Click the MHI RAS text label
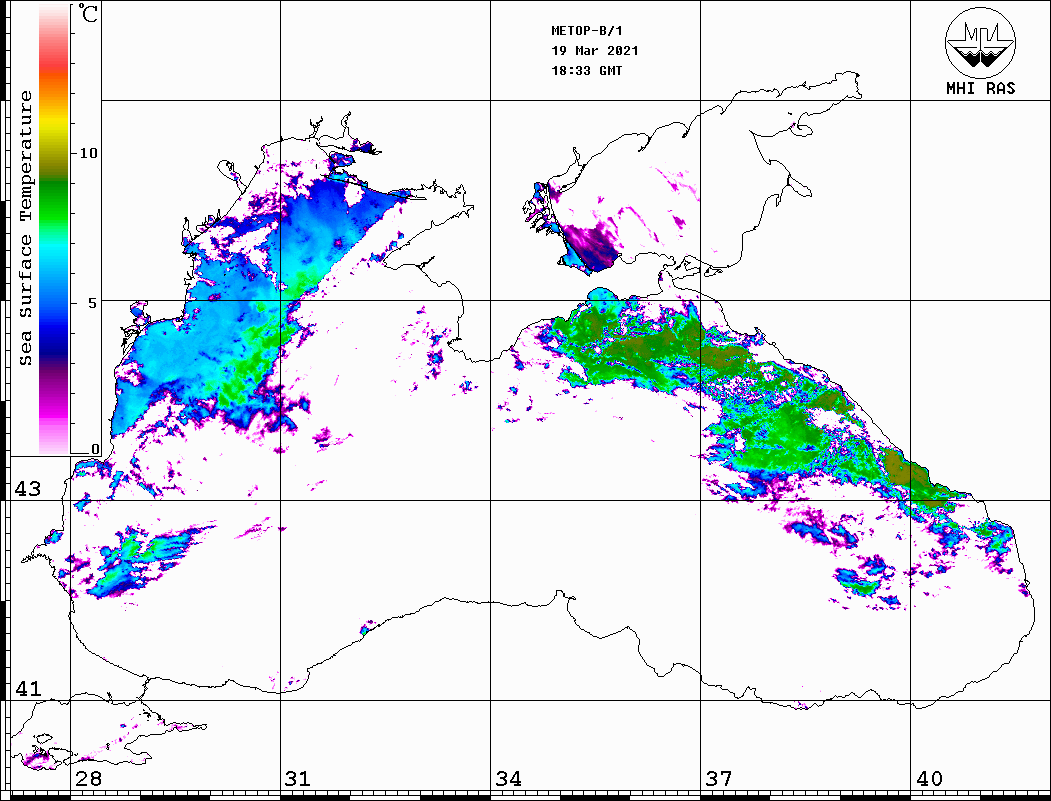 click(x=980, y=88)
